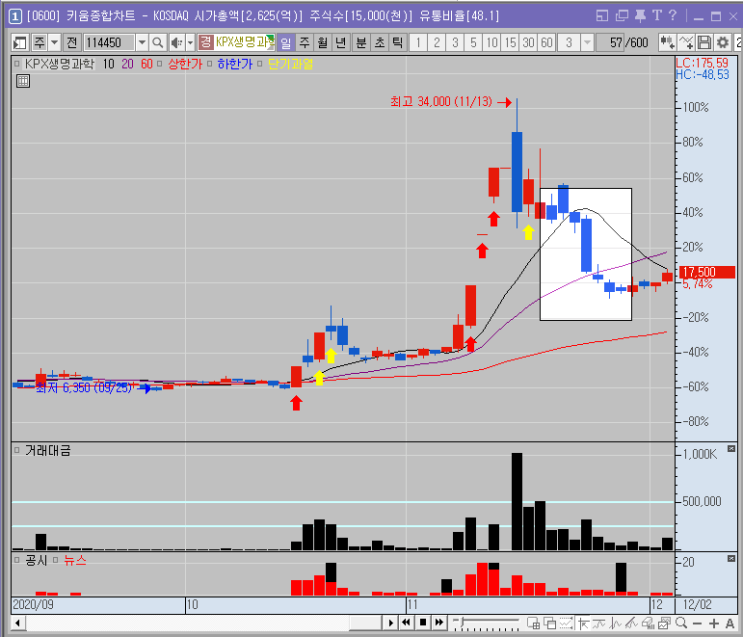Click the minus zoom-out icon at bottom

(x=697, y=623)
